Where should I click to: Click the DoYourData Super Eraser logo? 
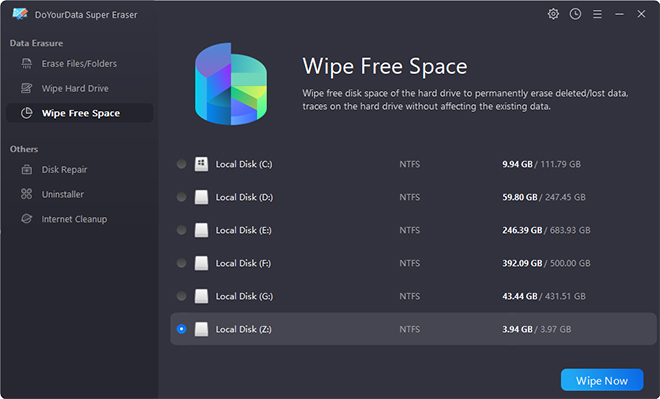20,14
